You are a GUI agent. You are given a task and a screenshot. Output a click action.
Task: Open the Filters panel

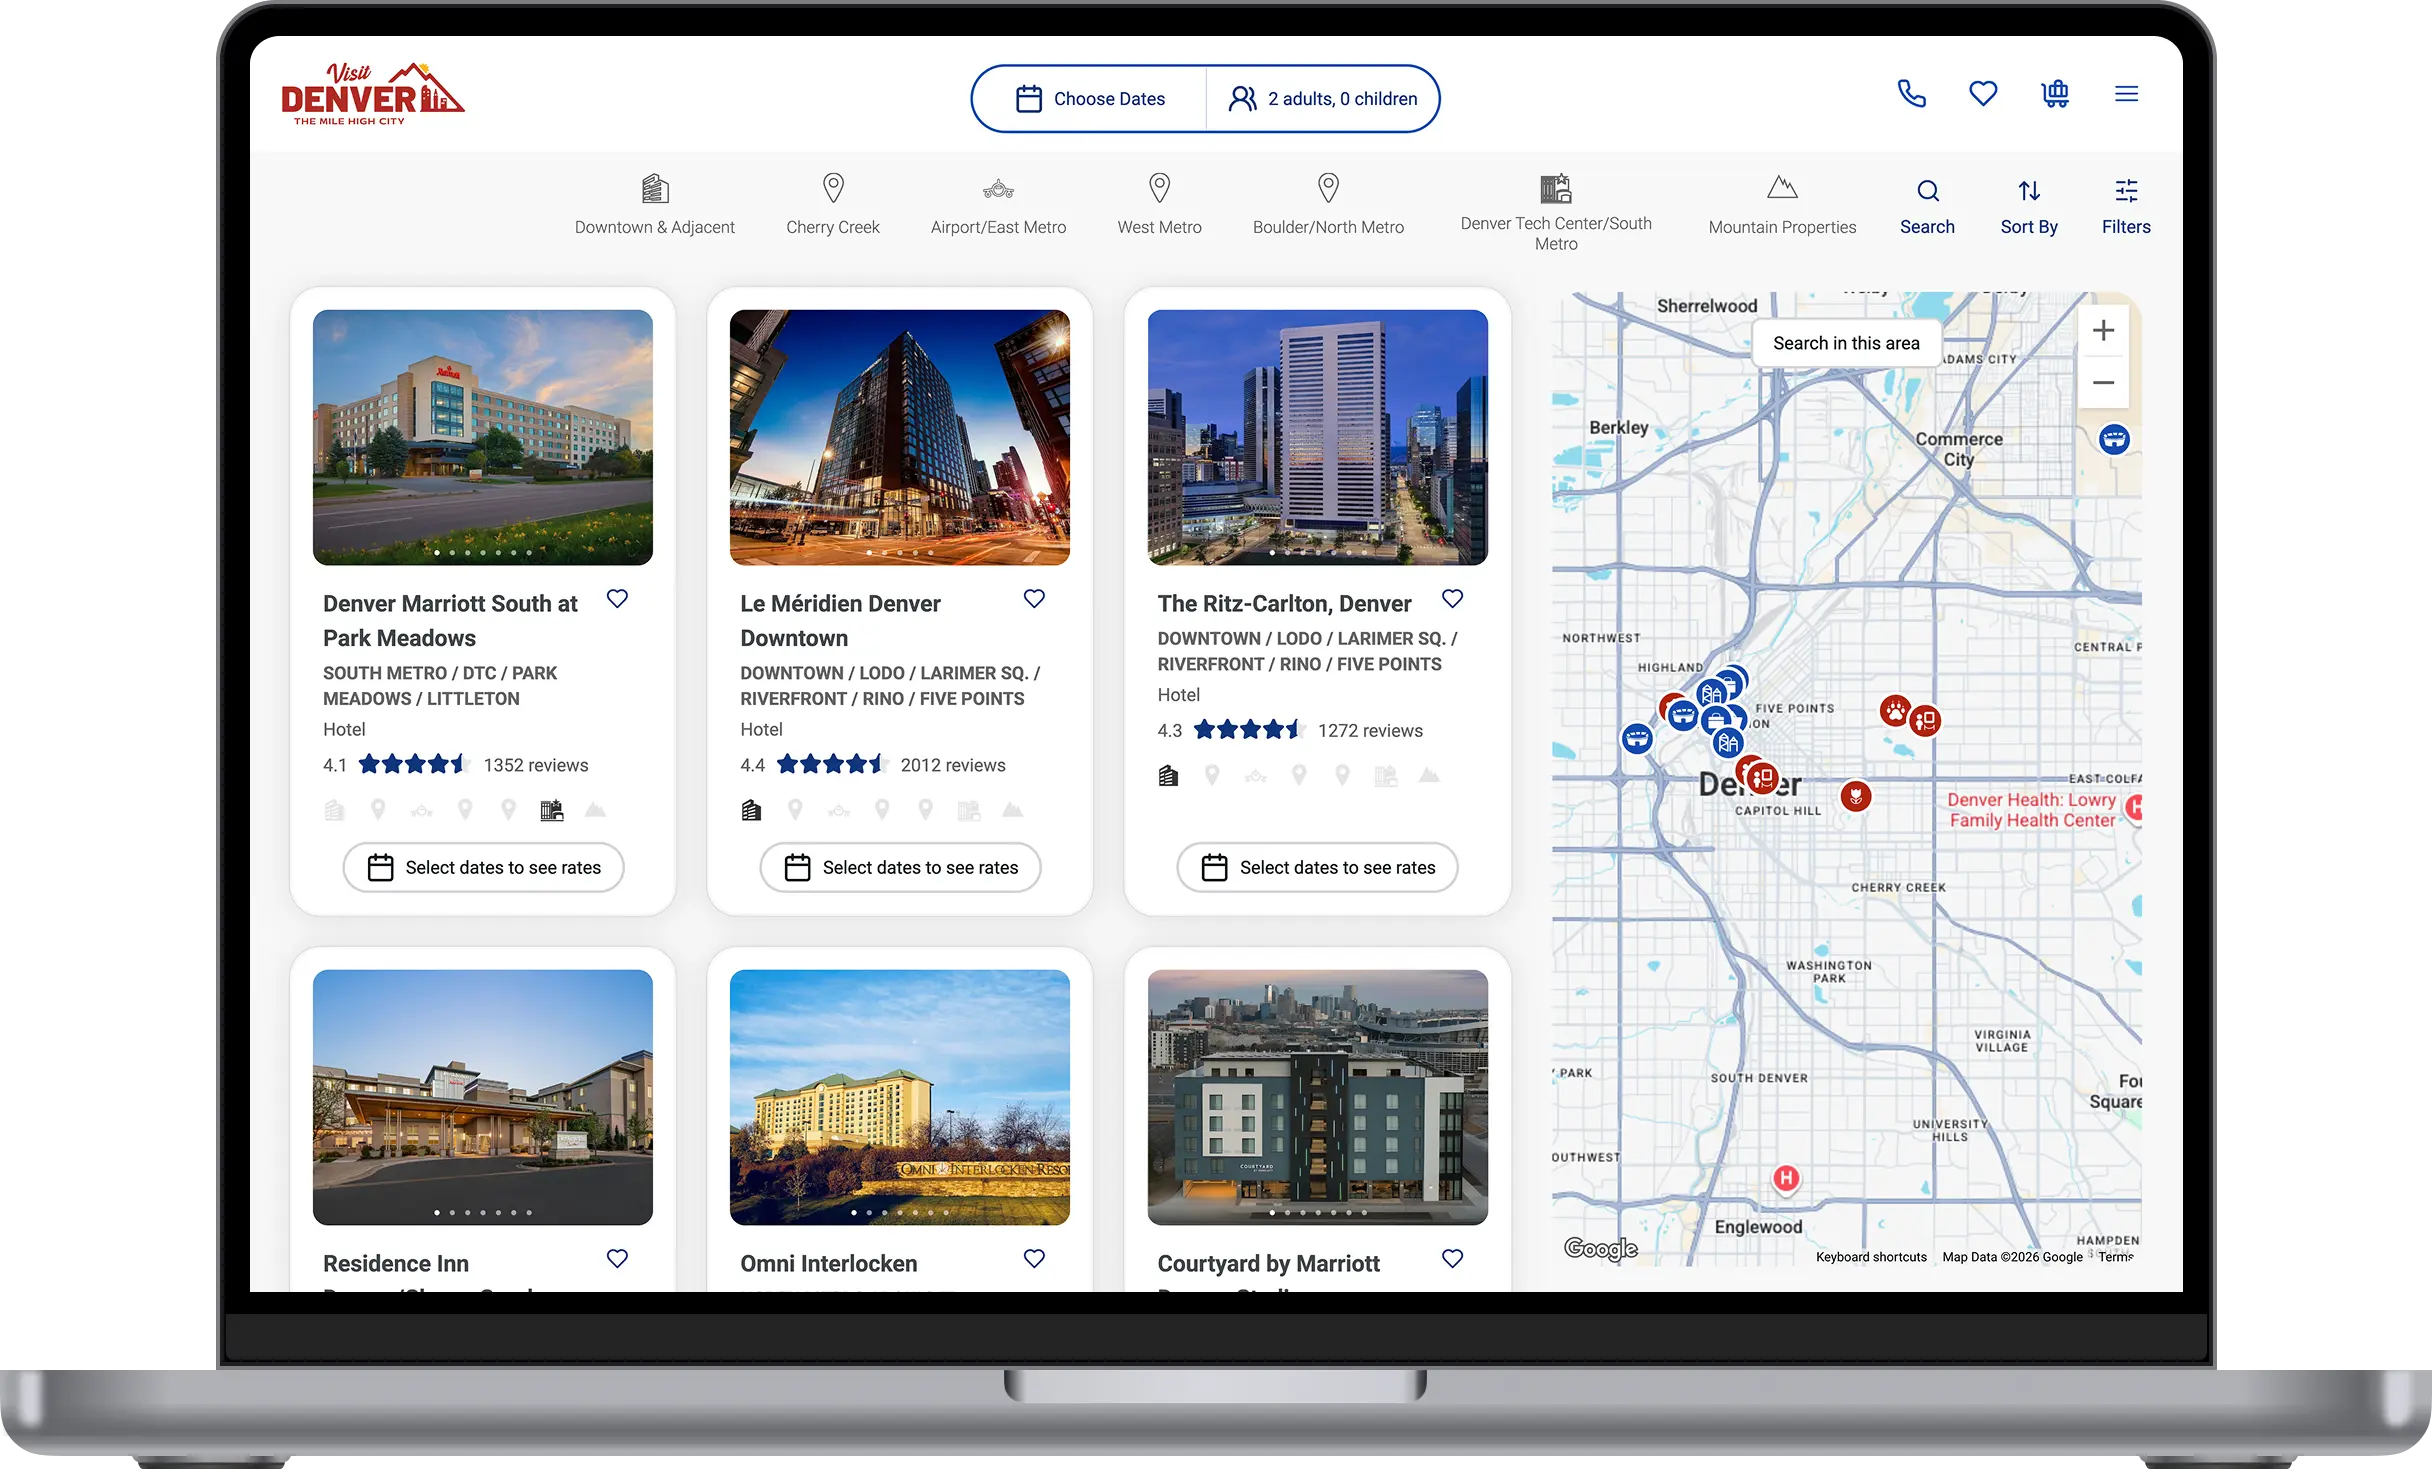[x=2126, y=207]
